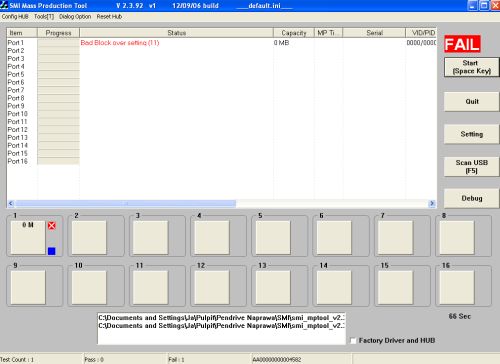This screenshot has height=364, width=500.
Task: Open the Setting button
Action: 471,134
